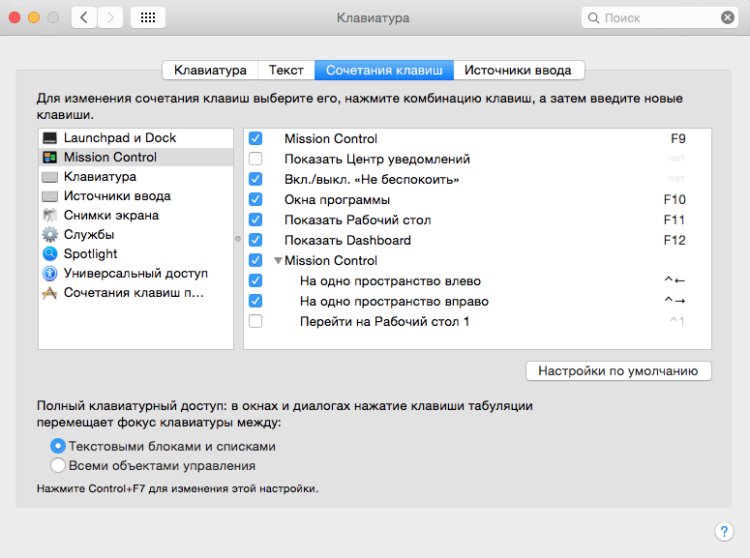Click the ^→ shortcut value
Viewport: 750px width, 558px height.
675,300
